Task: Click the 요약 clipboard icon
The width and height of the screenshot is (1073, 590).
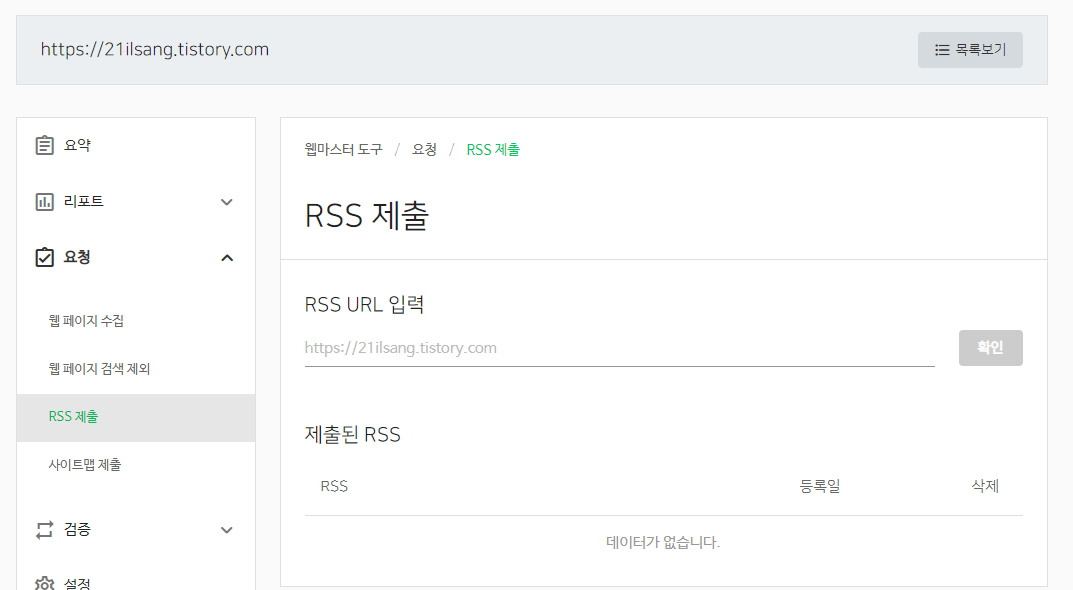Action: coord(44,145)
